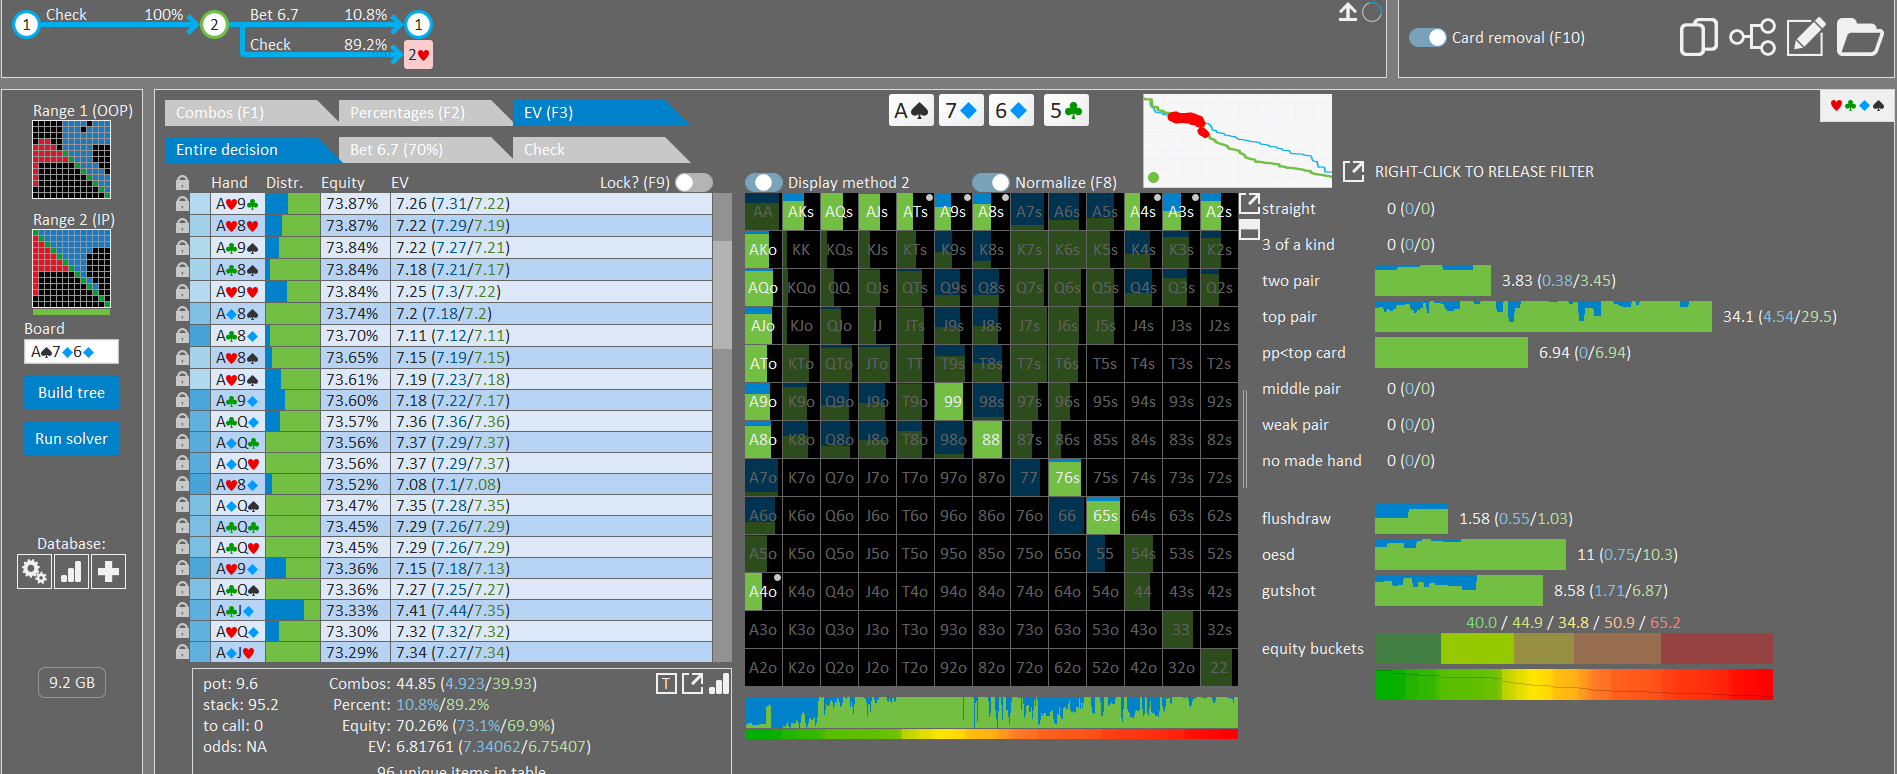1897x774 pixels.
Task: Click the edit pencil icon in toolbar
Action: pyautogui.click(x=1806, y=38)
